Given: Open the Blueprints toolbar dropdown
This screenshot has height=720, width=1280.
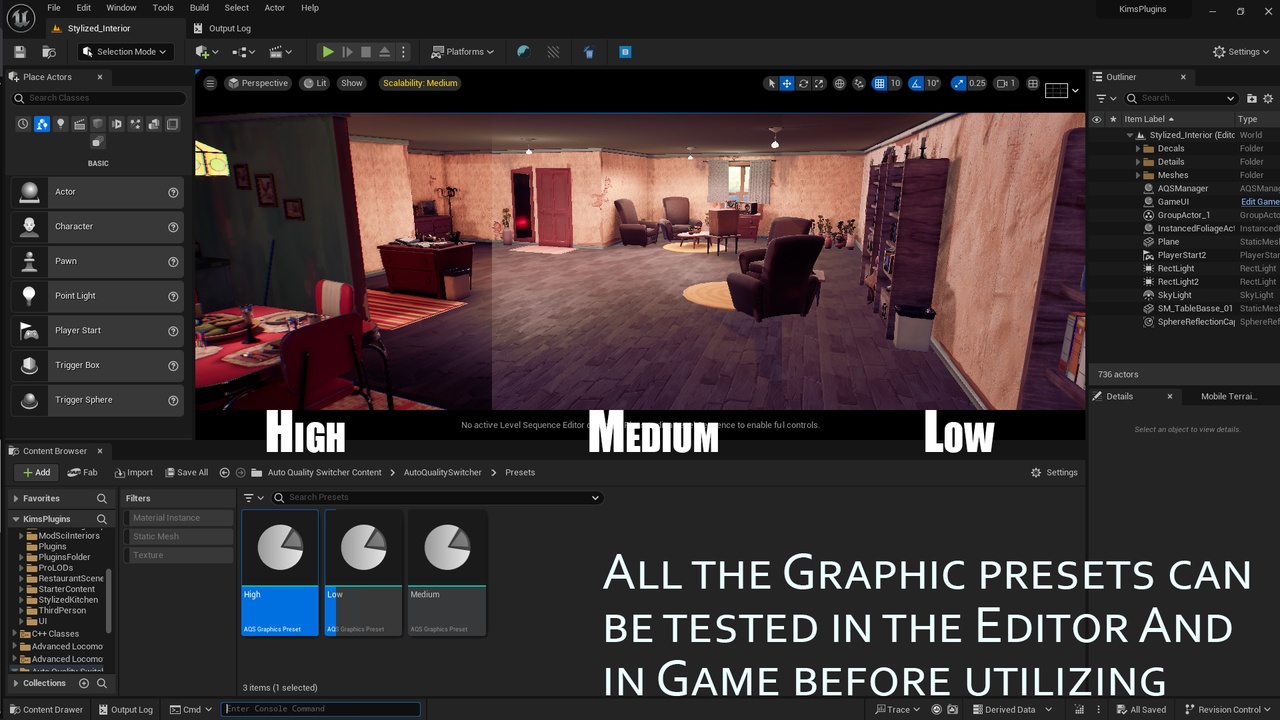Looking at the screenshot, I should [x=243, y=52].
